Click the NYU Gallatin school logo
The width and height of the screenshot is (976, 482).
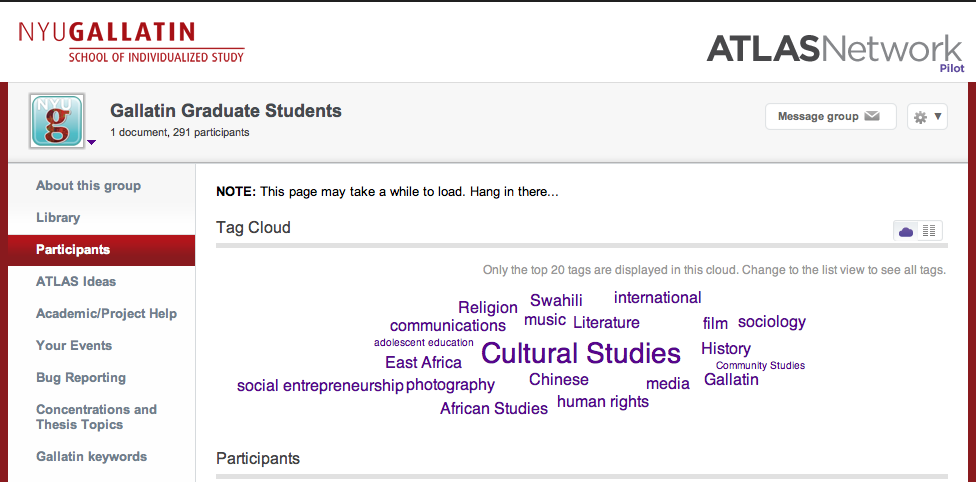coord(131,42)
